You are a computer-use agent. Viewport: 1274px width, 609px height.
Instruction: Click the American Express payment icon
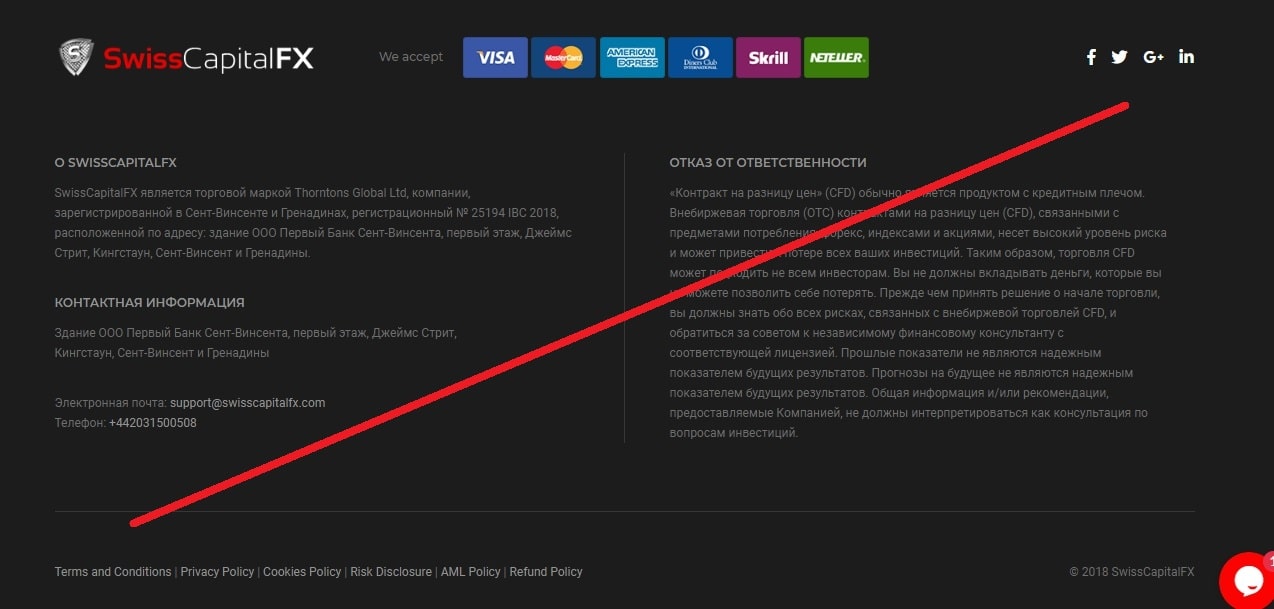pos(632,58)
